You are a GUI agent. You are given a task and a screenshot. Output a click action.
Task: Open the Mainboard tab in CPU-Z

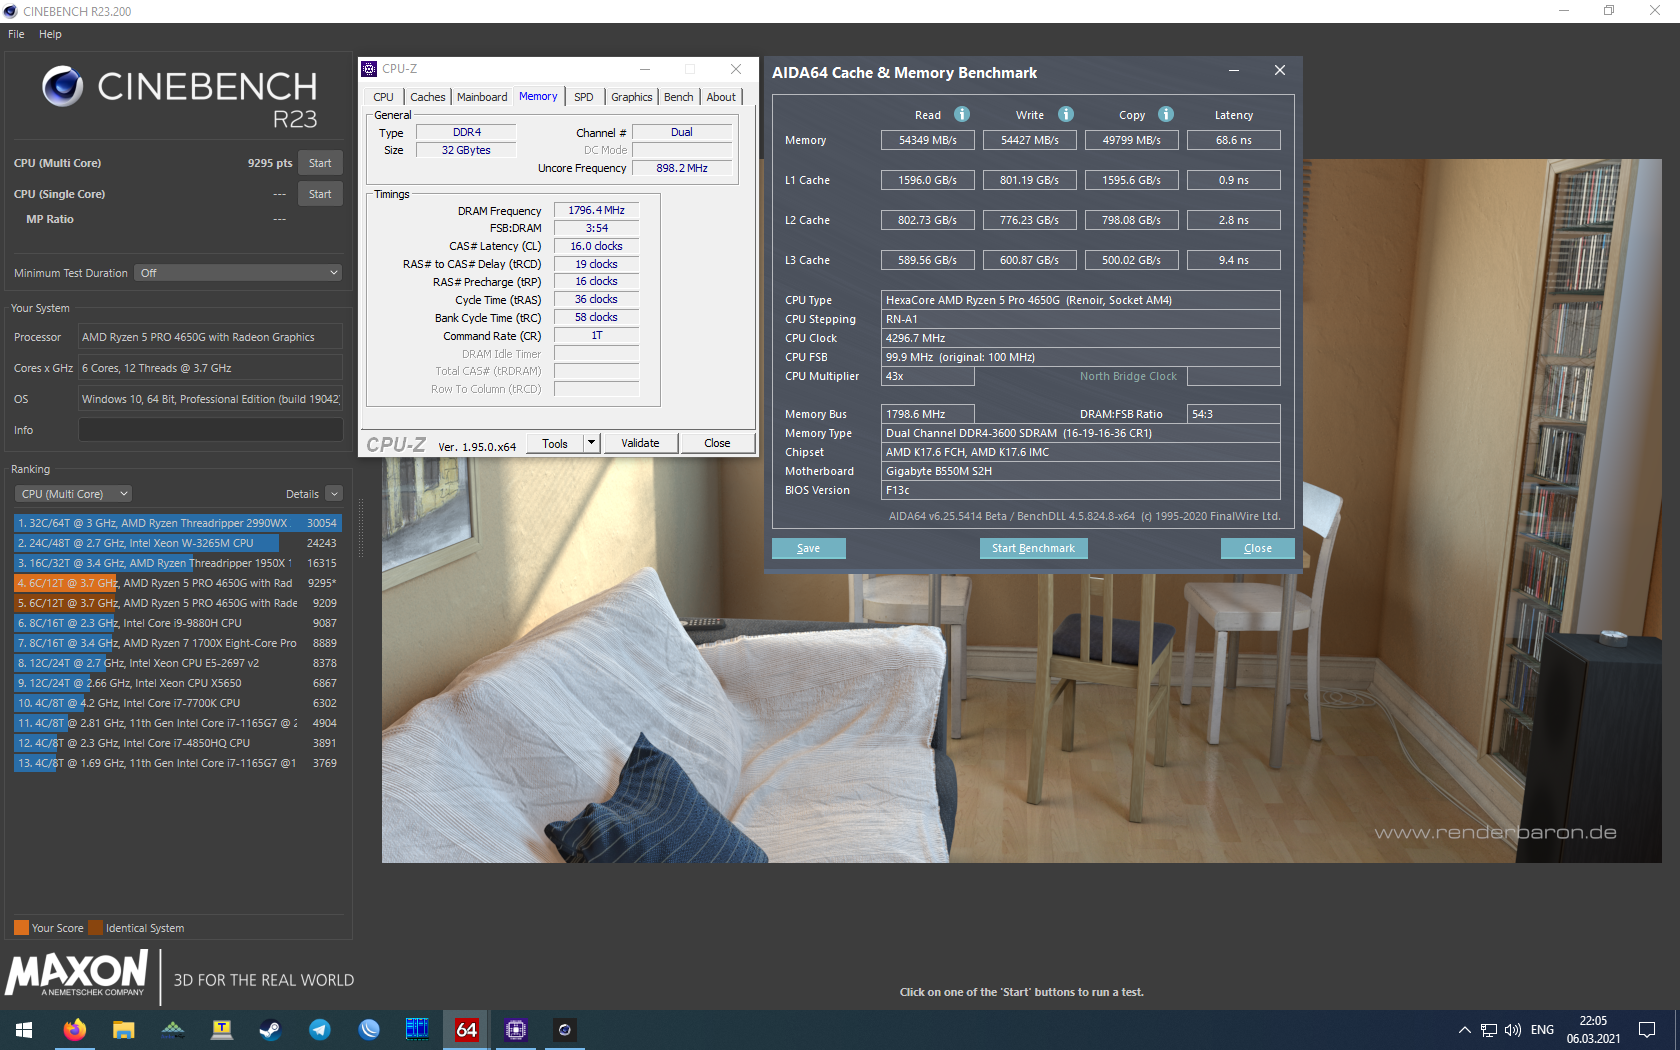tap(482, 97)
